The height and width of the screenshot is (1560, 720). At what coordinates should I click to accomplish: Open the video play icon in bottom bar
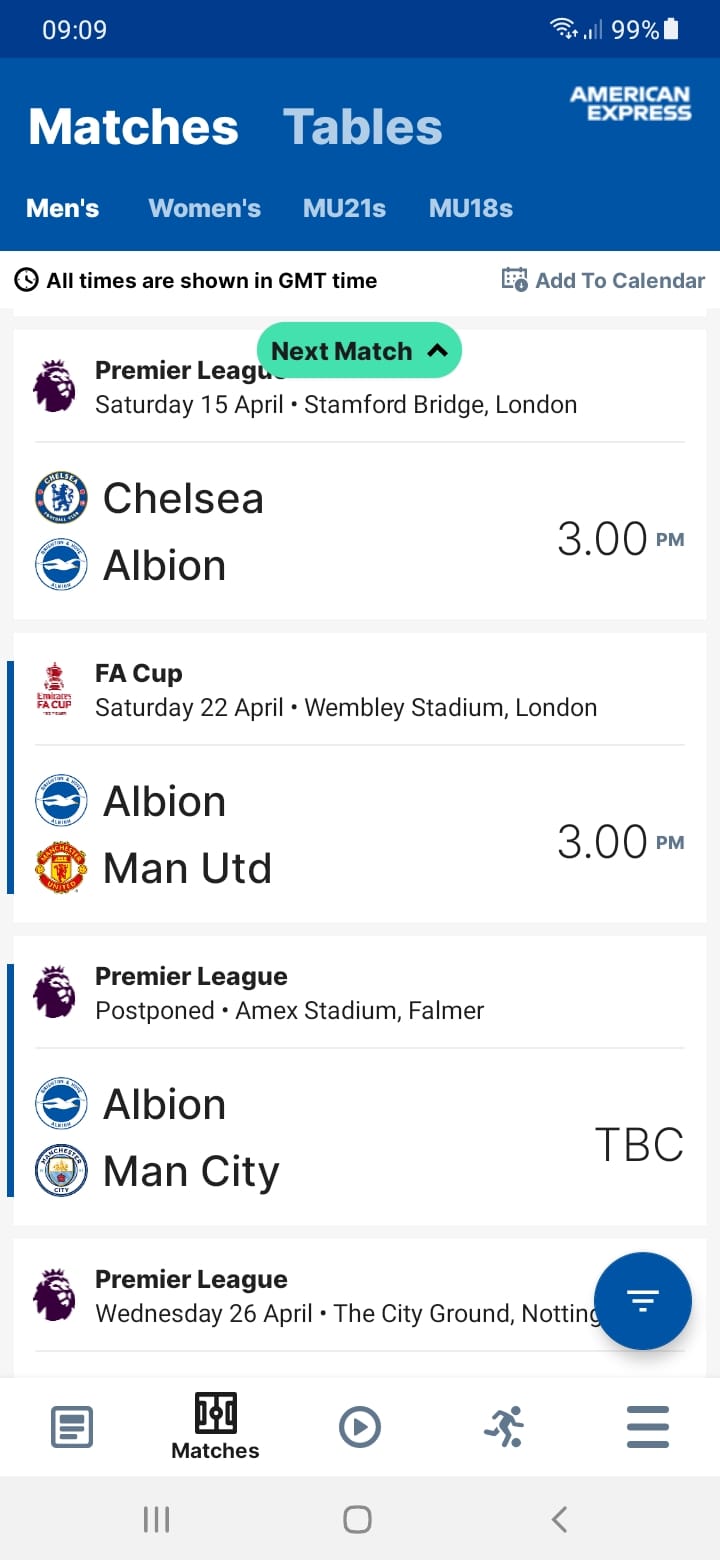pos(360,1426)
